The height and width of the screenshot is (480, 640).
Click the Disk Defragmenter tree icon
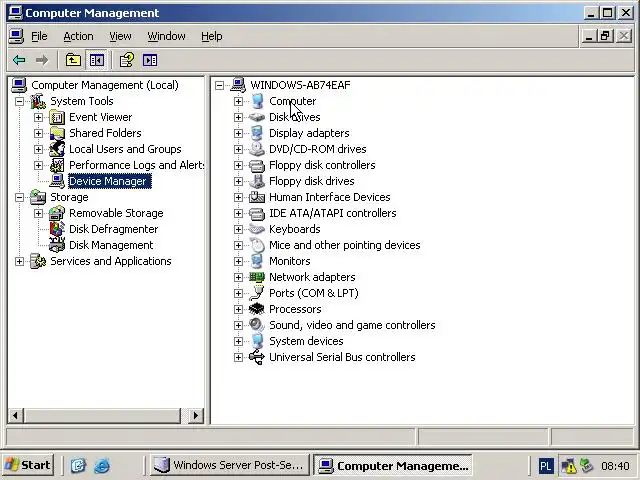click(x=57, y=229)
